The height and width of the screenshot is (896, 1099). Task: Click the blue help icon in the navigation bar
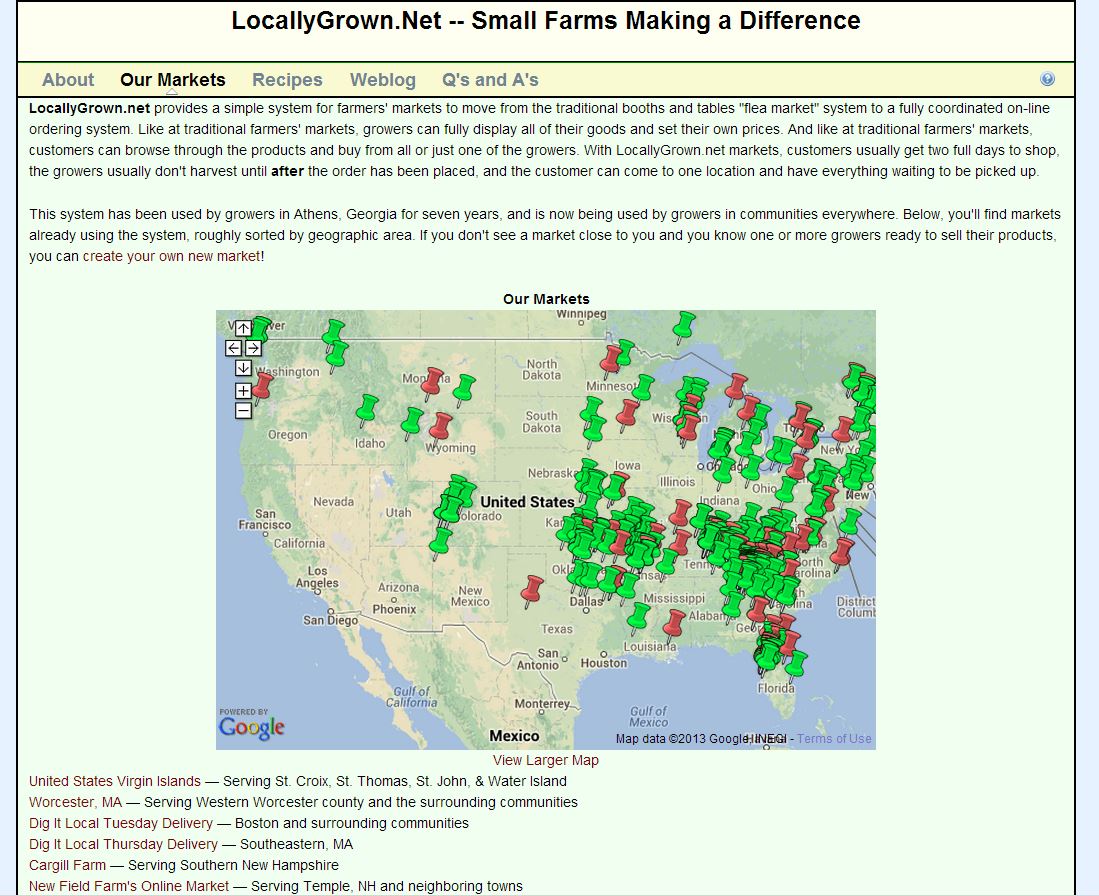click(x=1047, y=79)
